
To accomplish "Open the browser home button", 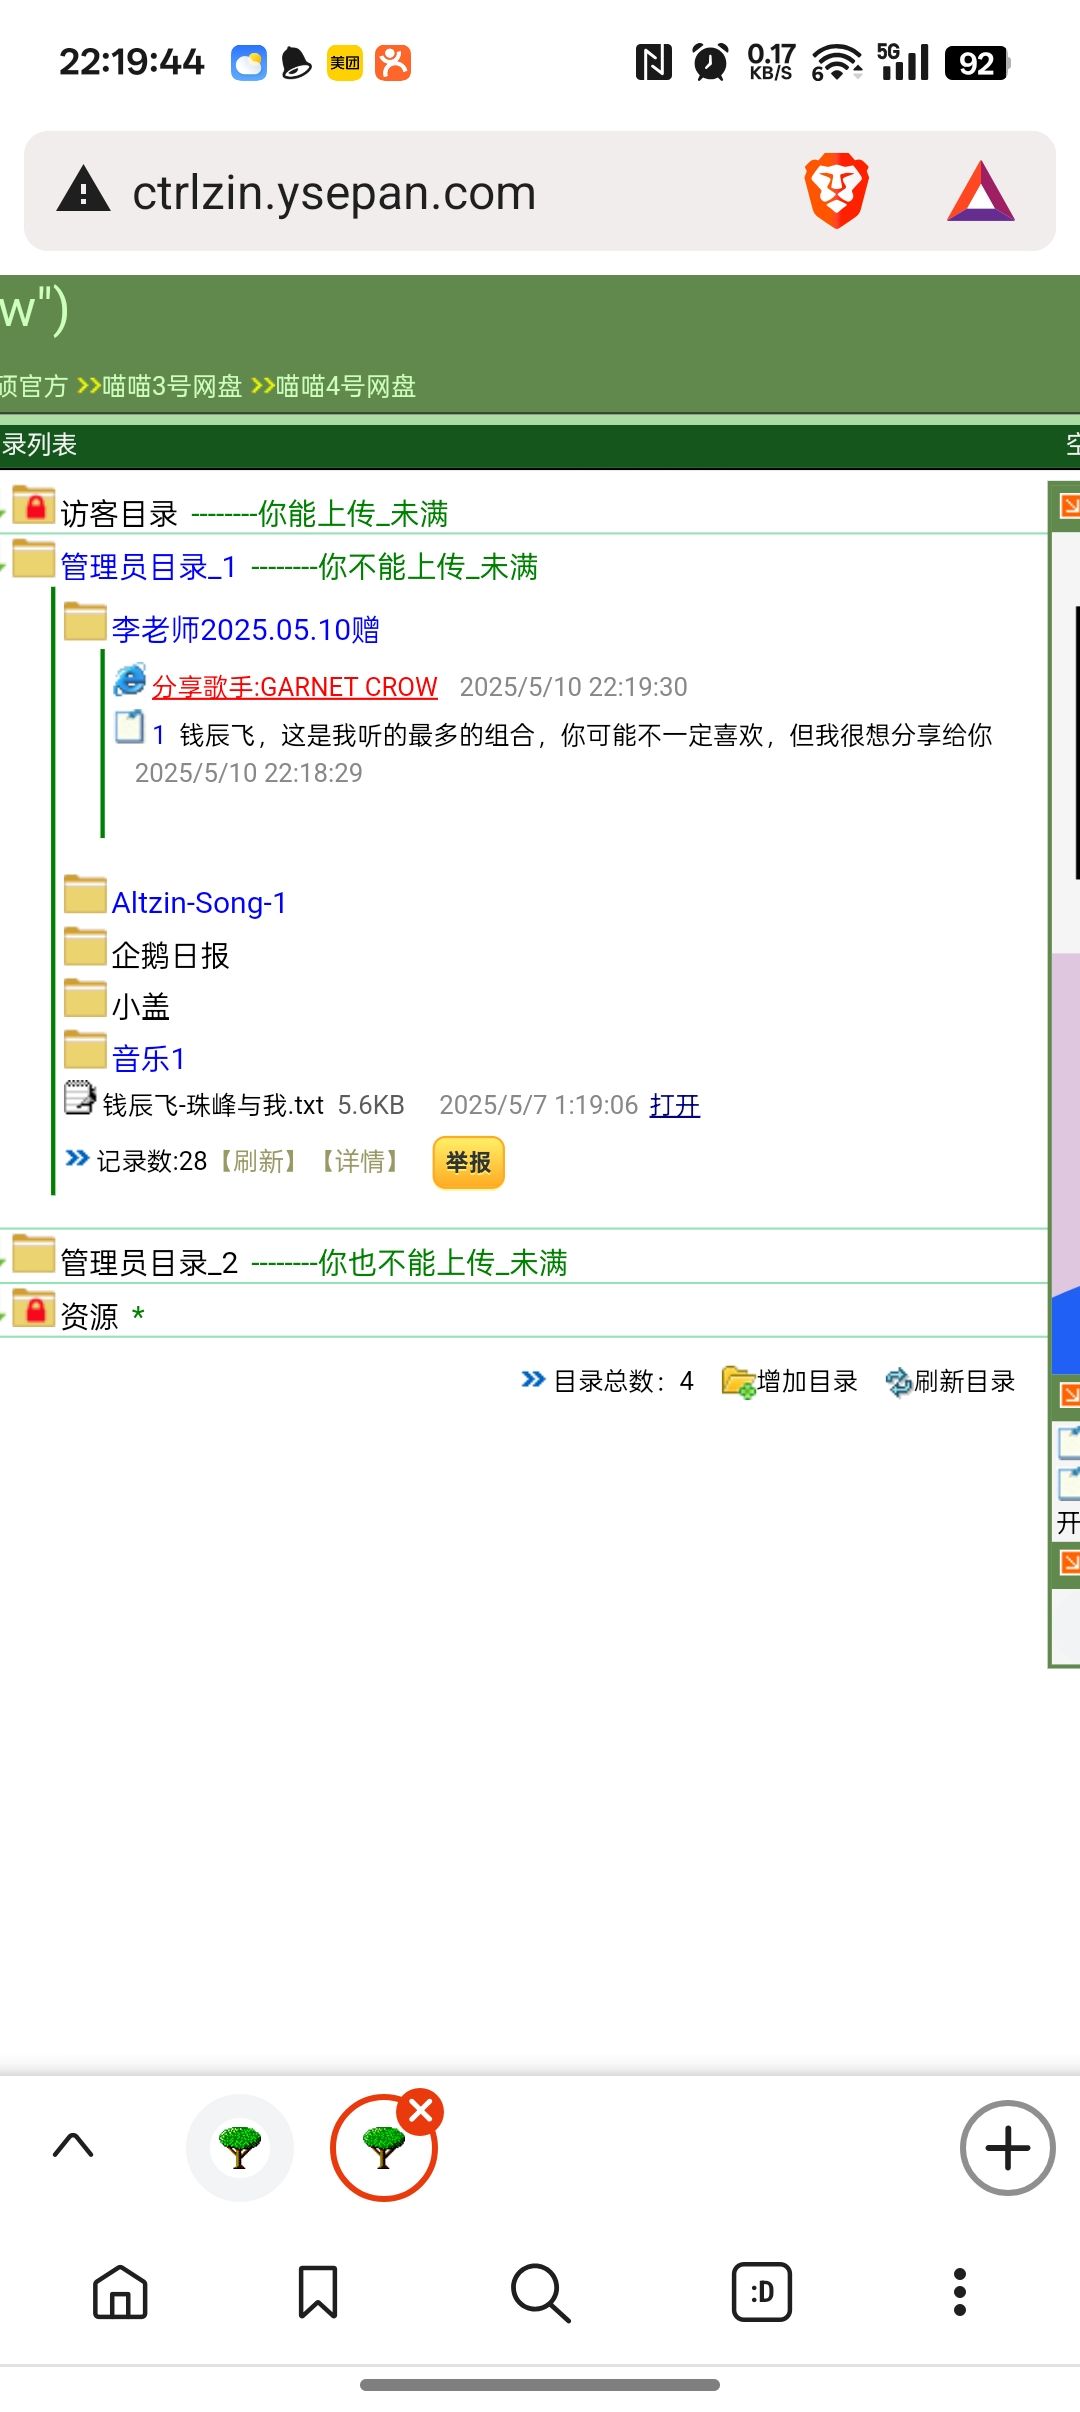I will (120, 2291).
